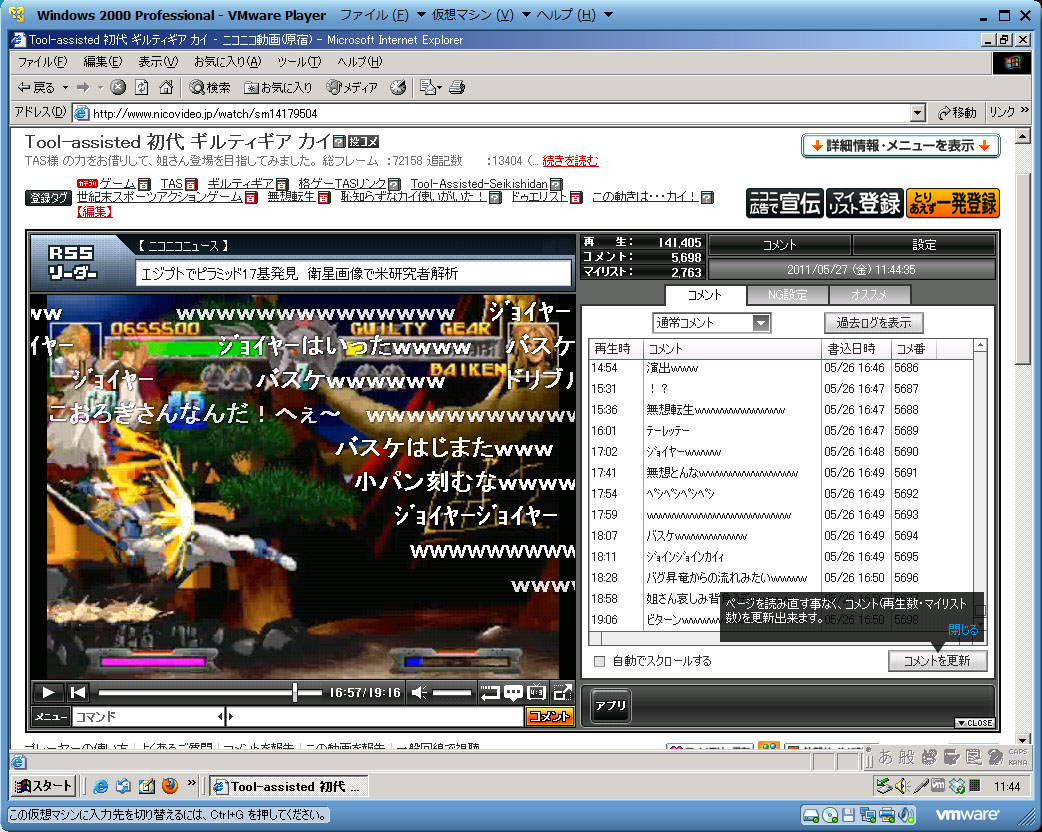The image size is (1042, 832).
Task: Click the 過去ログを表示 button
Action: (873, 323)
